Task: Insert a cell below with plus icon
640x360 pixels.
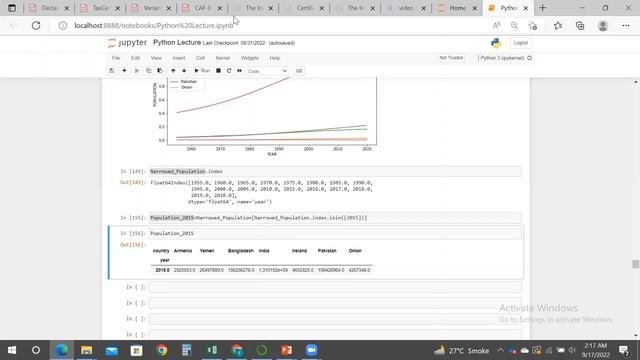Action: pyautogui.click(x=124, y=71)
